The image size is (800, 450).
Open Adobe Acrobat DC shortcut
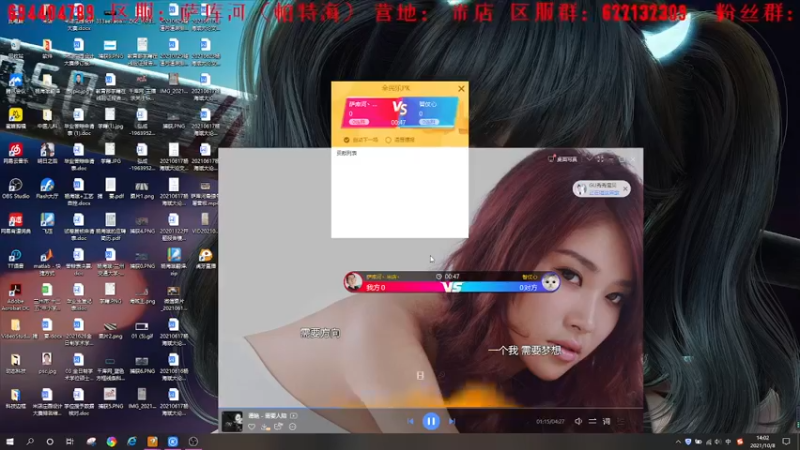coord(15,297)
